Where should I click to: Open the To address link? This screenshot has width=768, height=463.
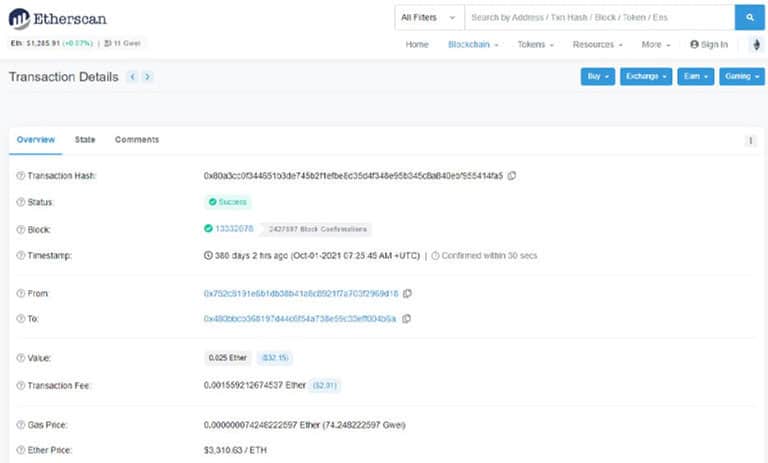(x=300, y=318)
